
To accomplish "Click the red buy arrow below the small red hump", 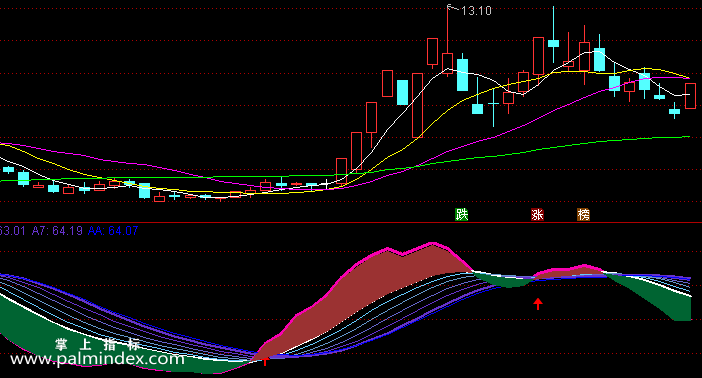I will [538, 304].
